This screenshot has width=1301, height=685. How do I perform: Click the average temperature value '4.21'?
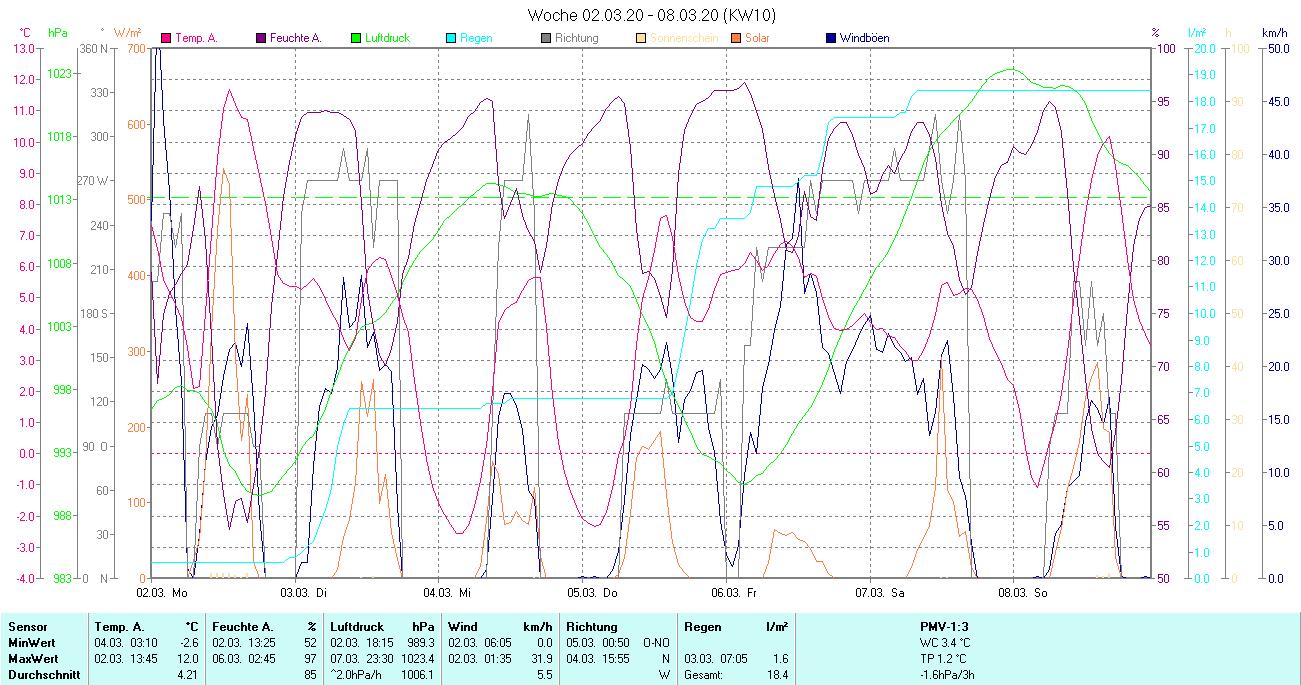coord(189,675)
